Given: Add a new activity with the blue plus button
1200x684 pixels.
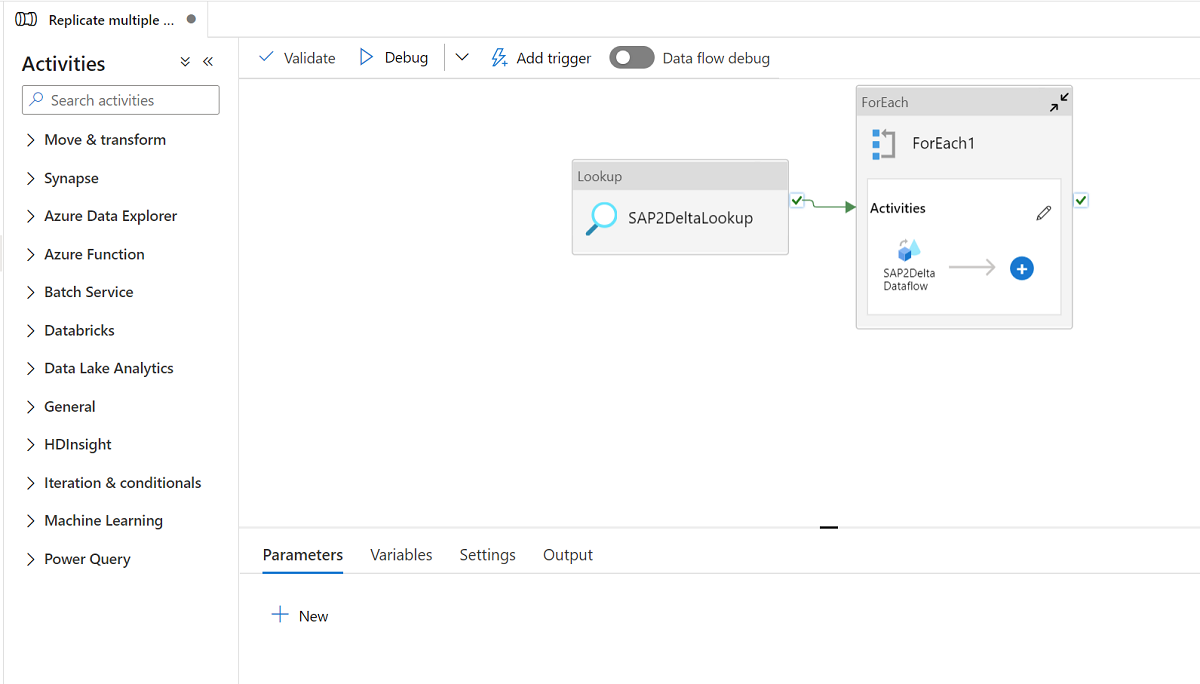Looking at the screenshot, I should click(1021, 268).
